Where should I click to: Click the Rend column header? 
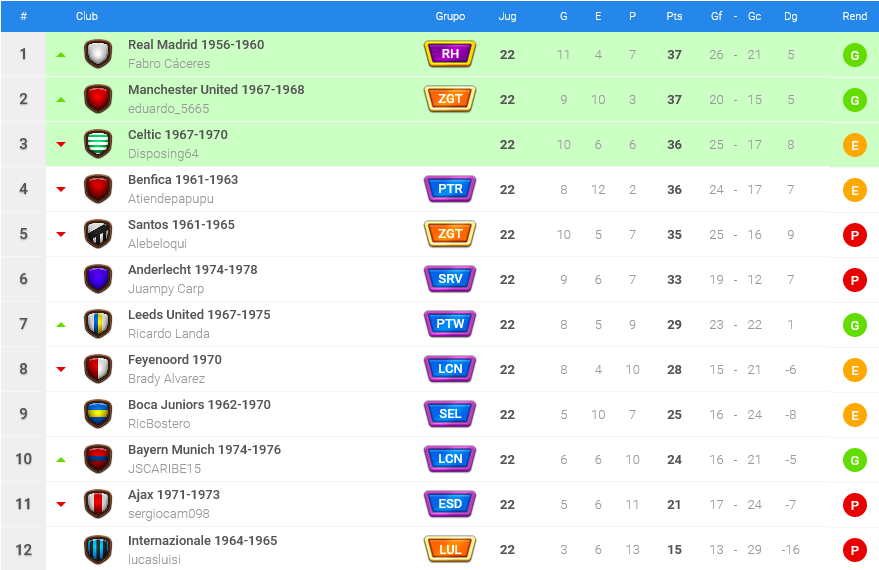coord(854,16)
